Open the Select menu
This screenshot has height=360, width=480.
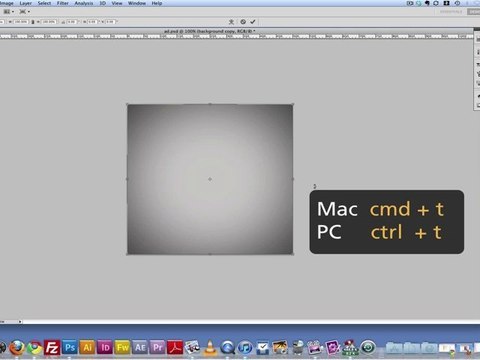tap(44, 3)
